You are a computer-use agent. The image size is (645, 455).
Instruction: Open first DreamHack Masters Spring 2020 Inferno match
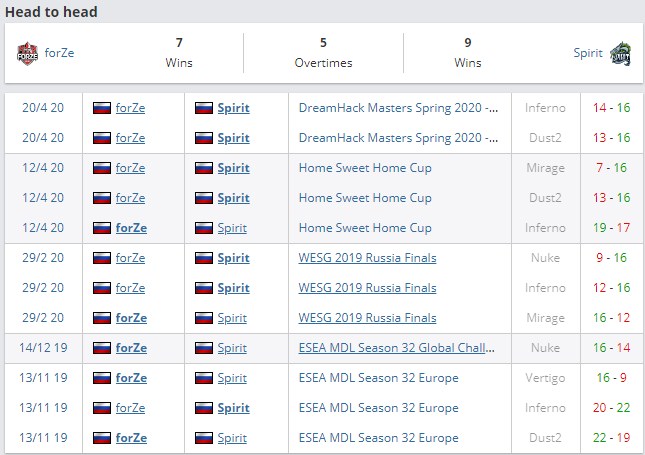coord(398,108)
